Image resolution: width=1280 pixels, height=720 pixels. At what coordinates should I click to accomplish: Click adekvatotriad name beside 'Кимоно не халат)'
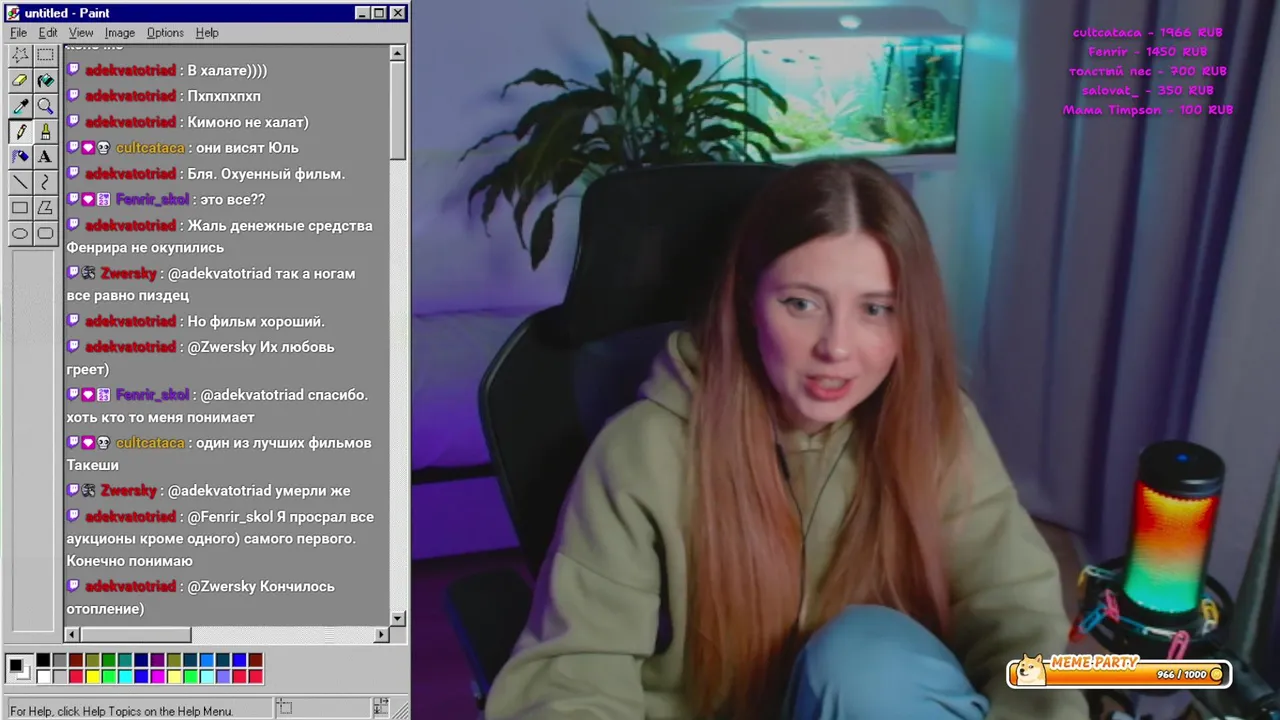pyautogui.click(x=130, y=122)
